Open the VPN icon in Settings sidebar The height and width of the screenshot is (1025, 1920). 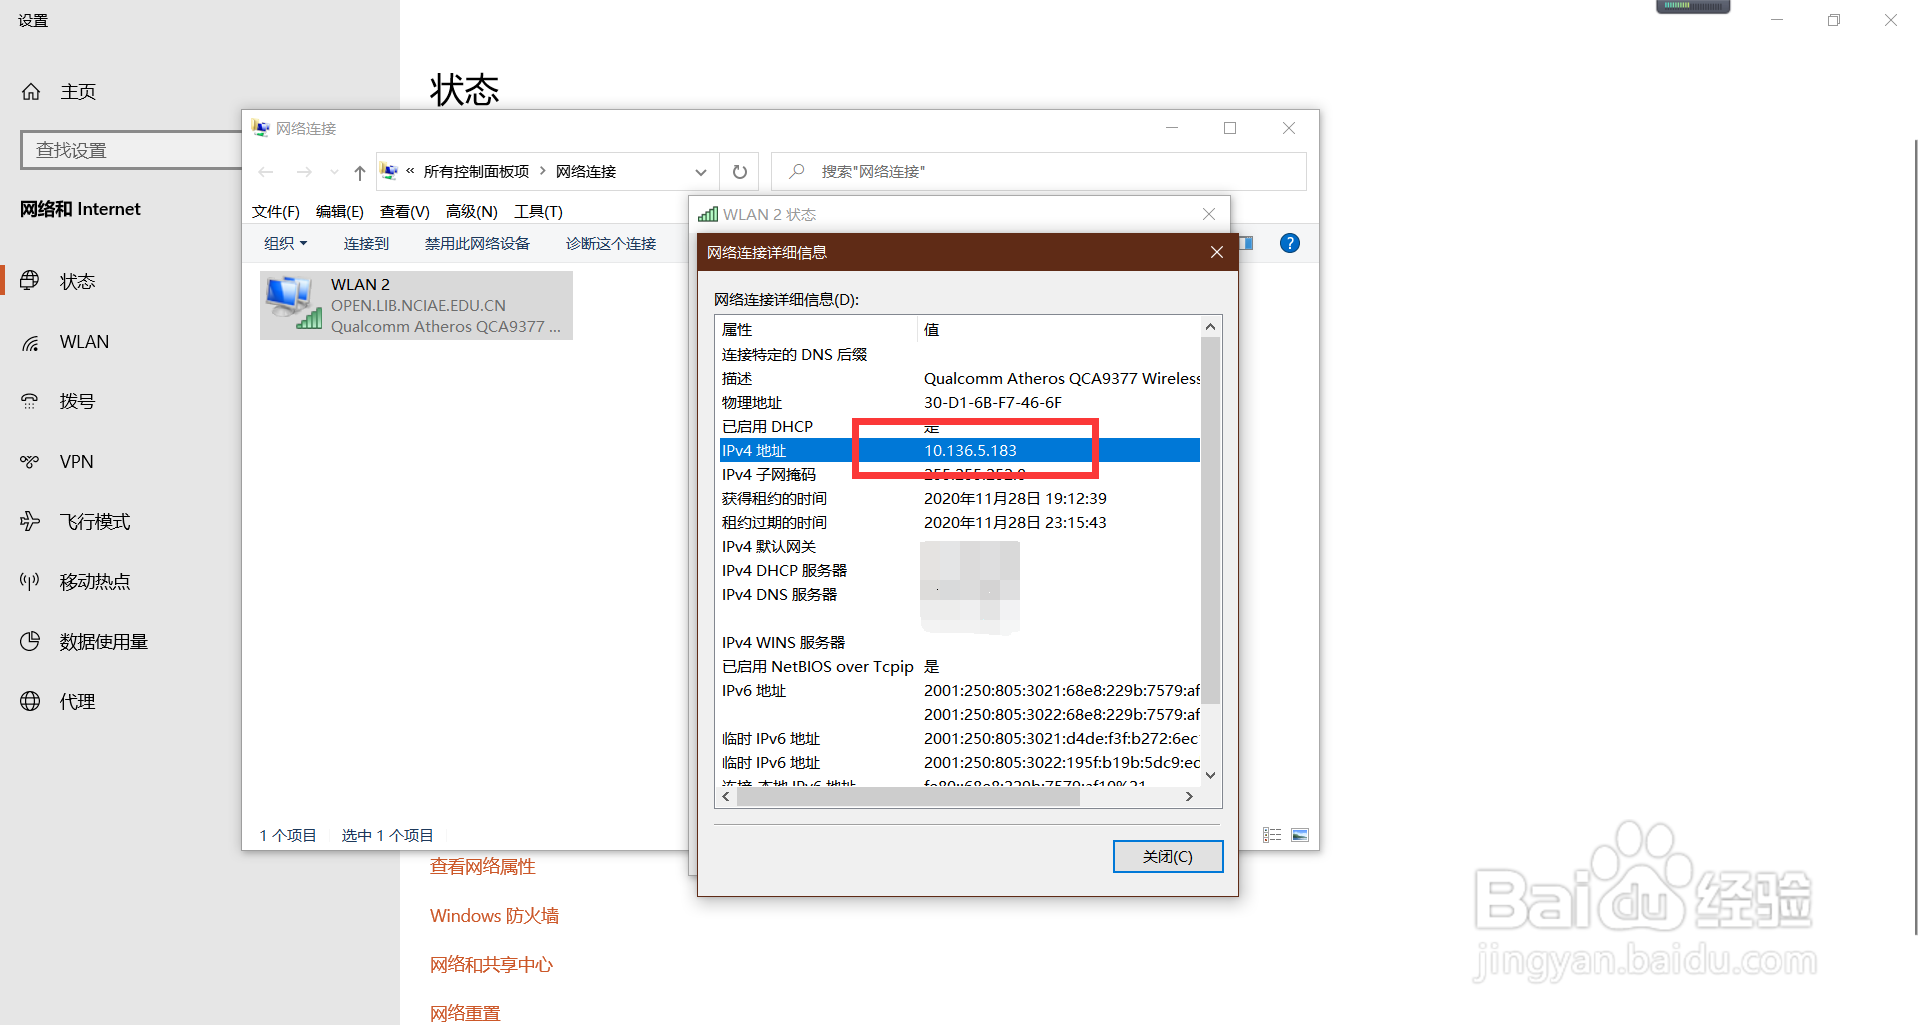(31, 462)
